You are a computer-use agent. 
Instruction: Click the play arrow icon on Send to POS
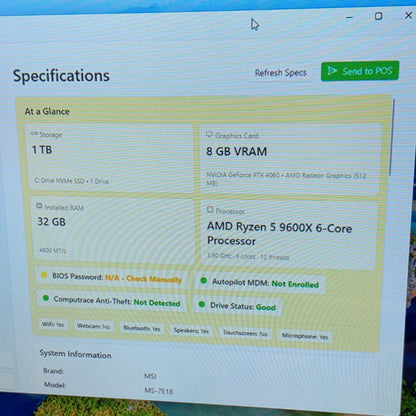click(332, 70)
